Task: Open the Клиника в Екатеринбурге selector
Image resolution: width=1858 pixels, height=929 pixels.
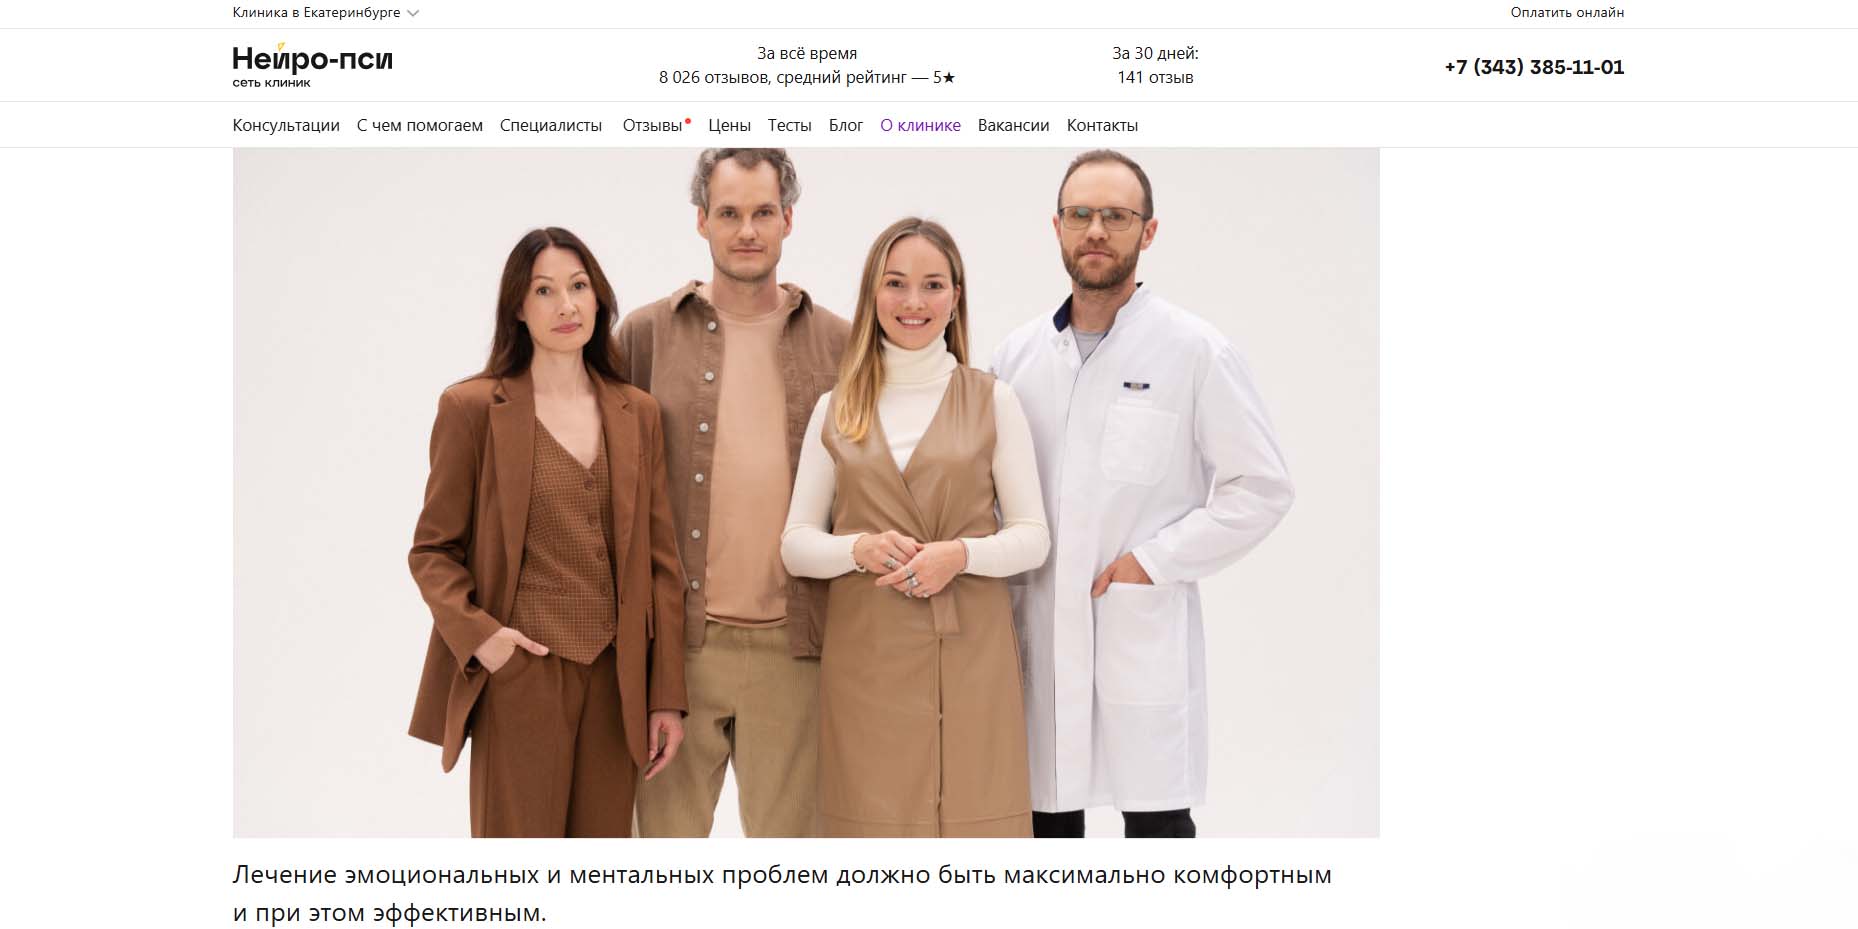Action: tap(326, 13)
